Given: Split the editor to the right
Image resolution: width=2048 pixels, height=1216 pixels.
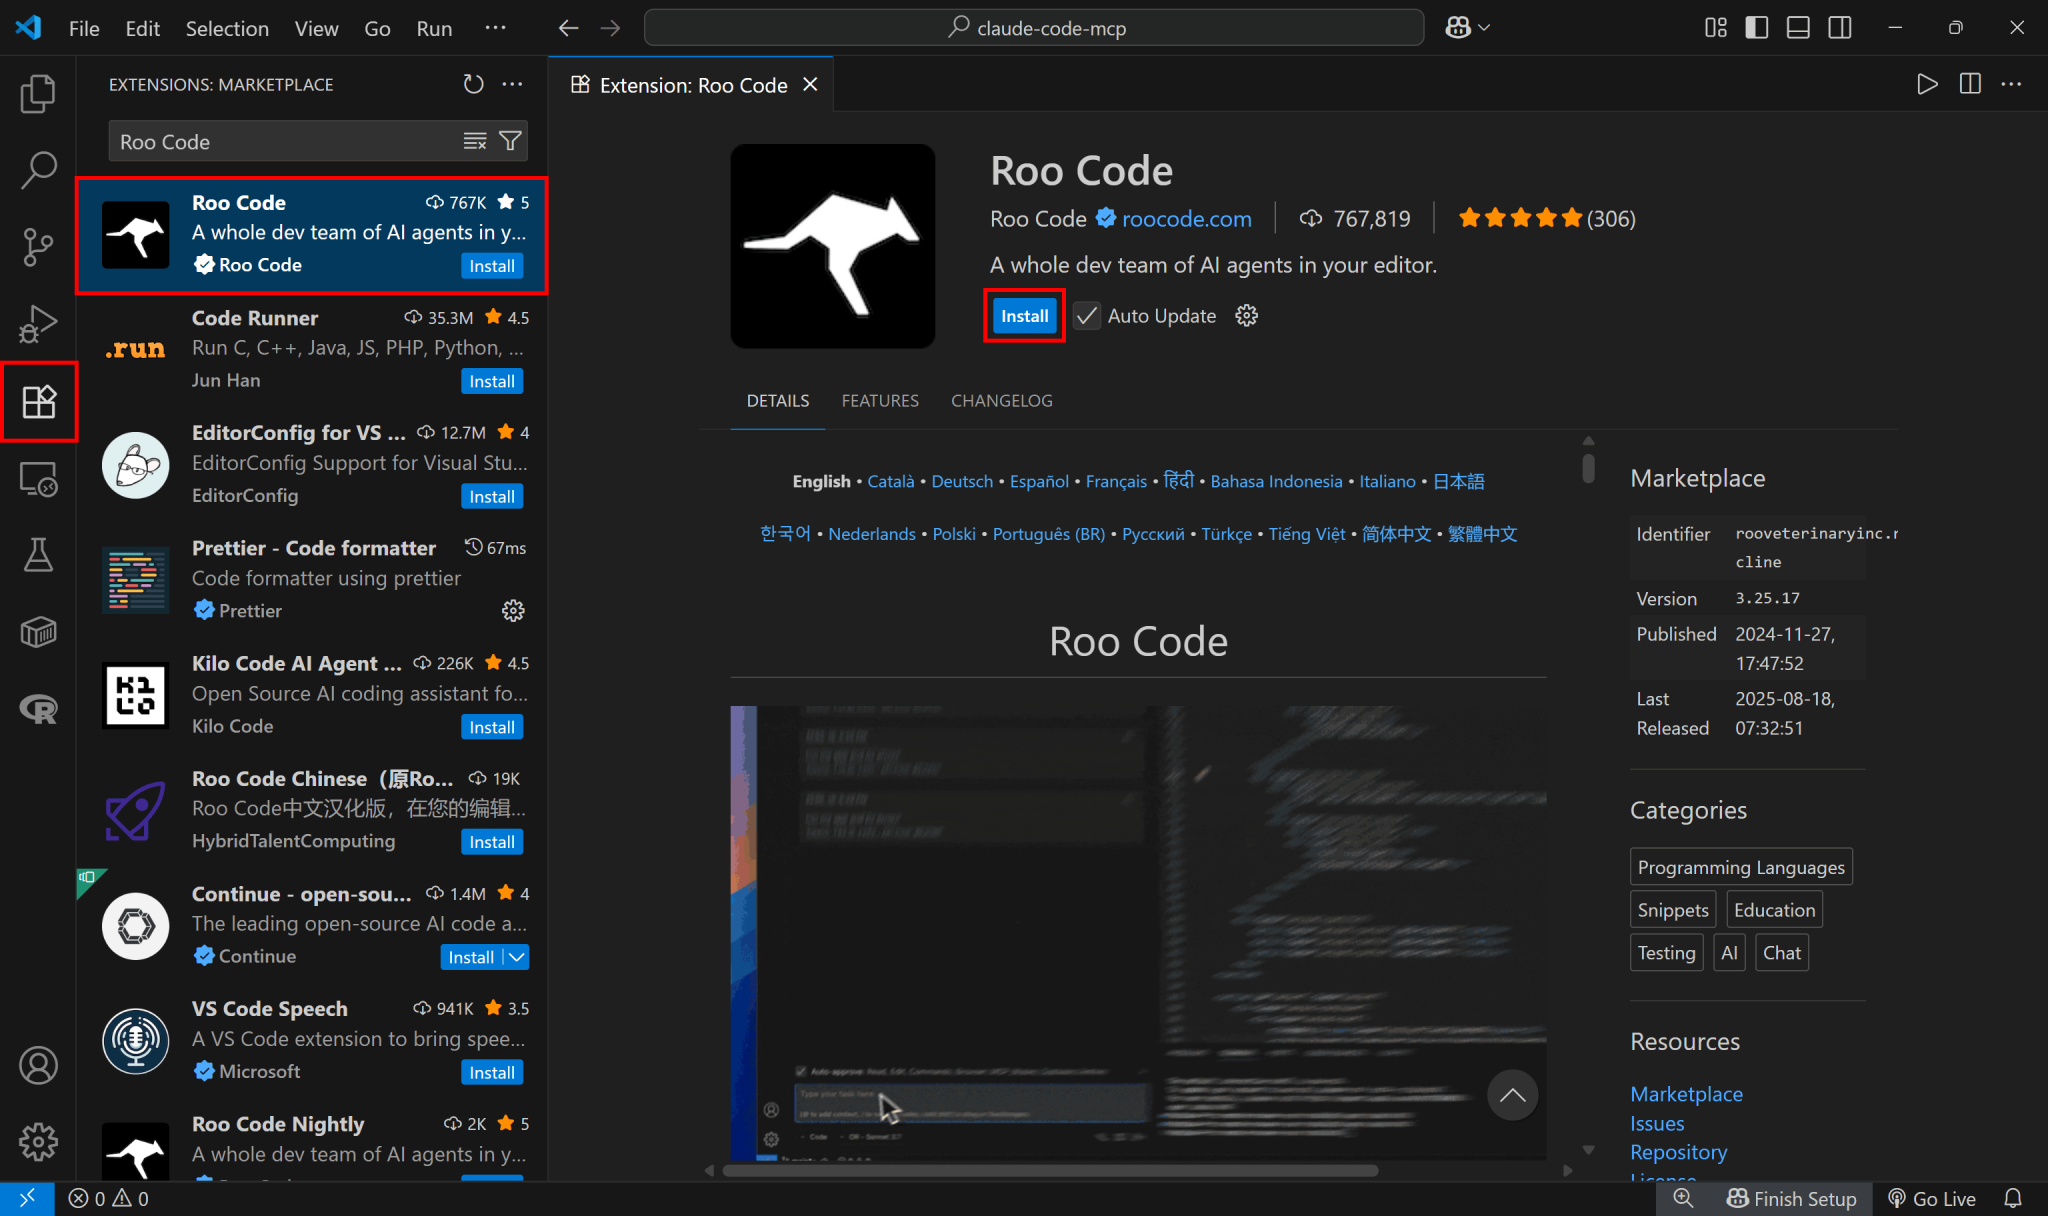Looking at the screenshot, I should (x=1969, y=84).
